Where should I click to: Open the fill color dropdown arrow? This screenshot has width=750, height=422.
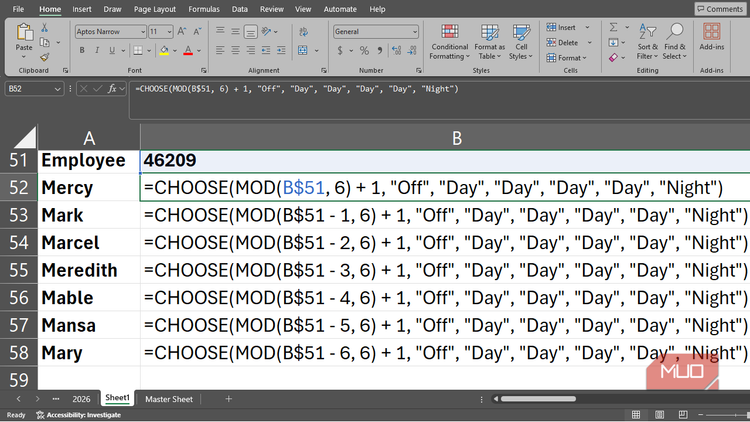click(175, 51)
